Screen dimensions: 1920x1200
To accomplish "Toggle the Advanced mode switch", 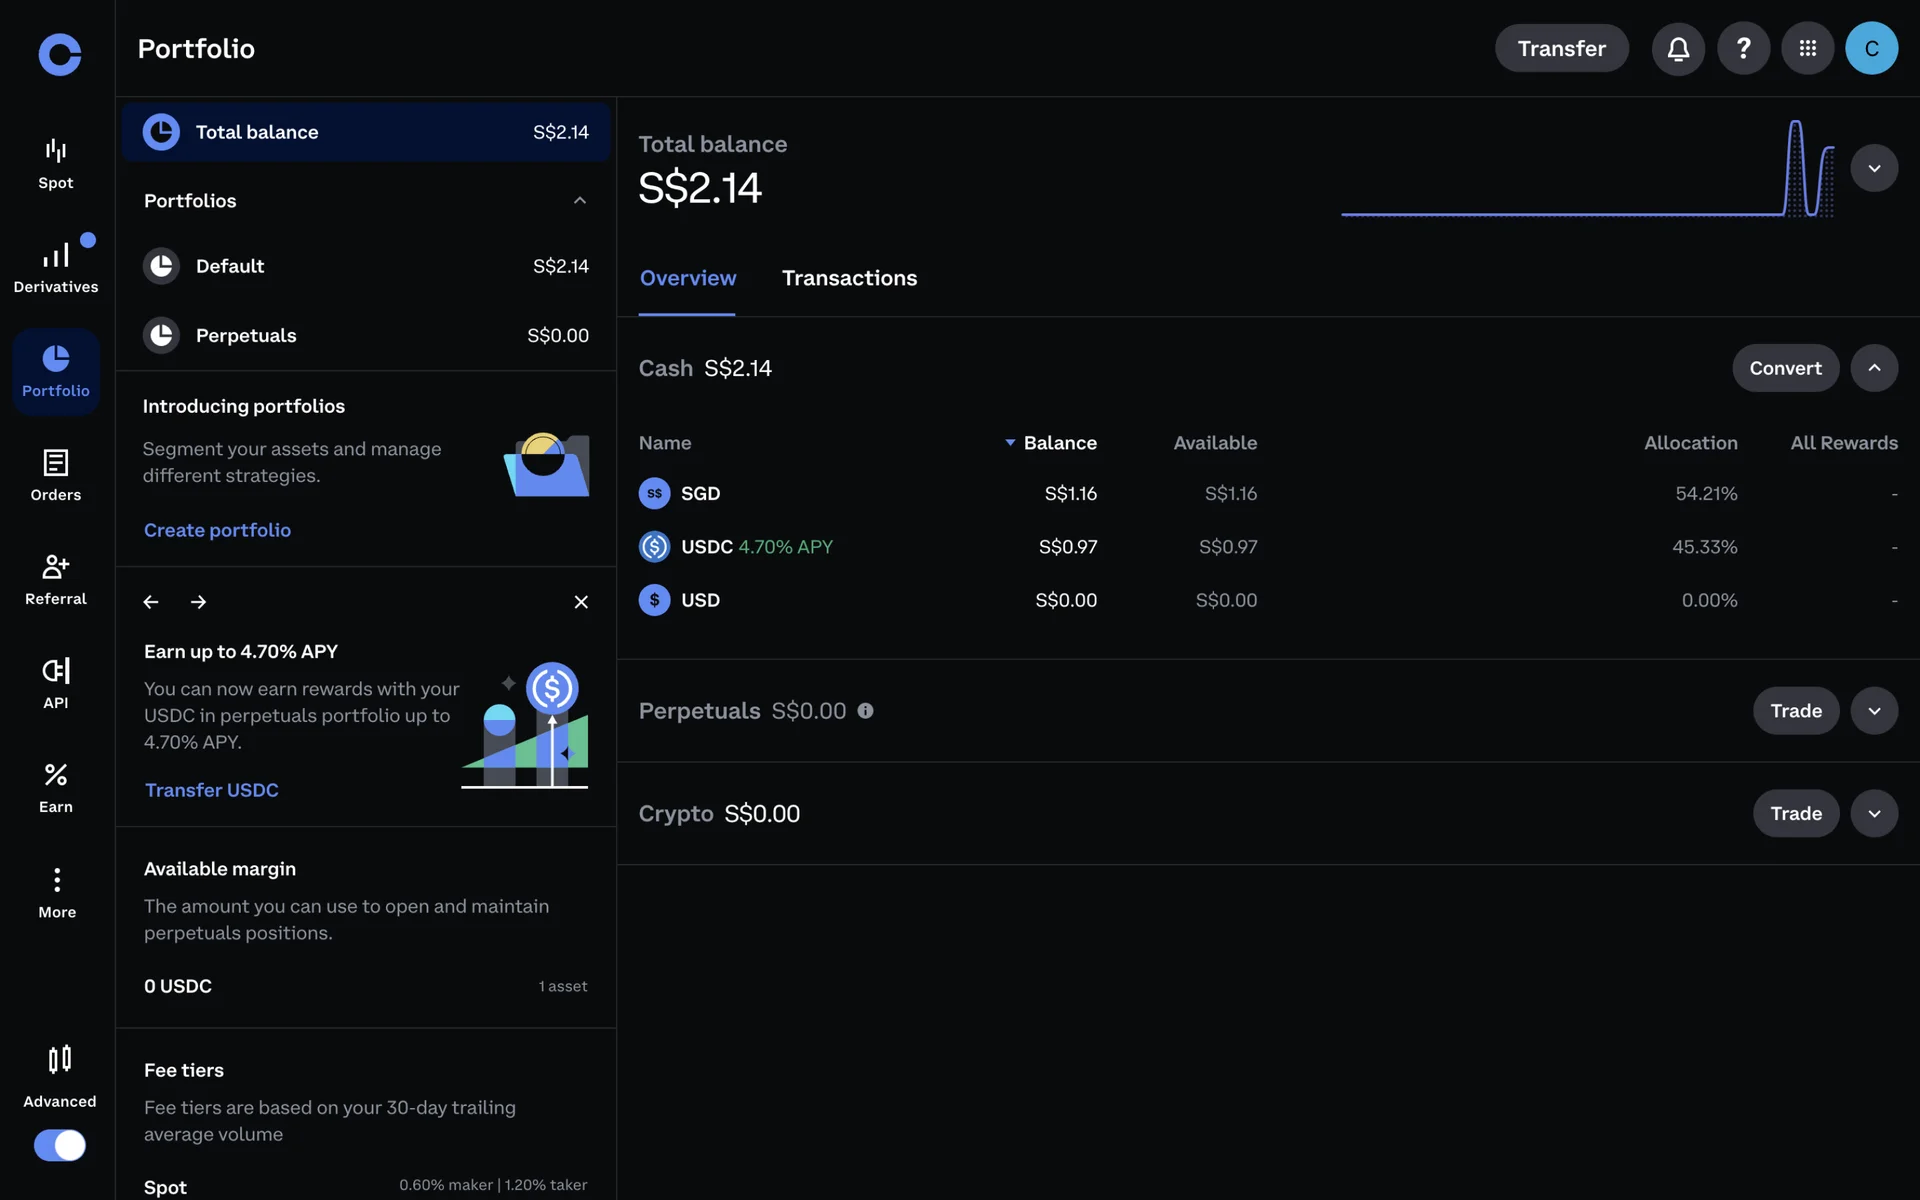I will (x=60, y=1145).
